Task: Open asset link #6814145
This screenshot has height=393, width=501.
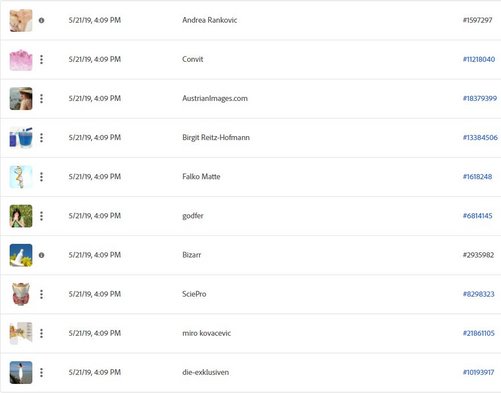Action: (x=477, y=216)
